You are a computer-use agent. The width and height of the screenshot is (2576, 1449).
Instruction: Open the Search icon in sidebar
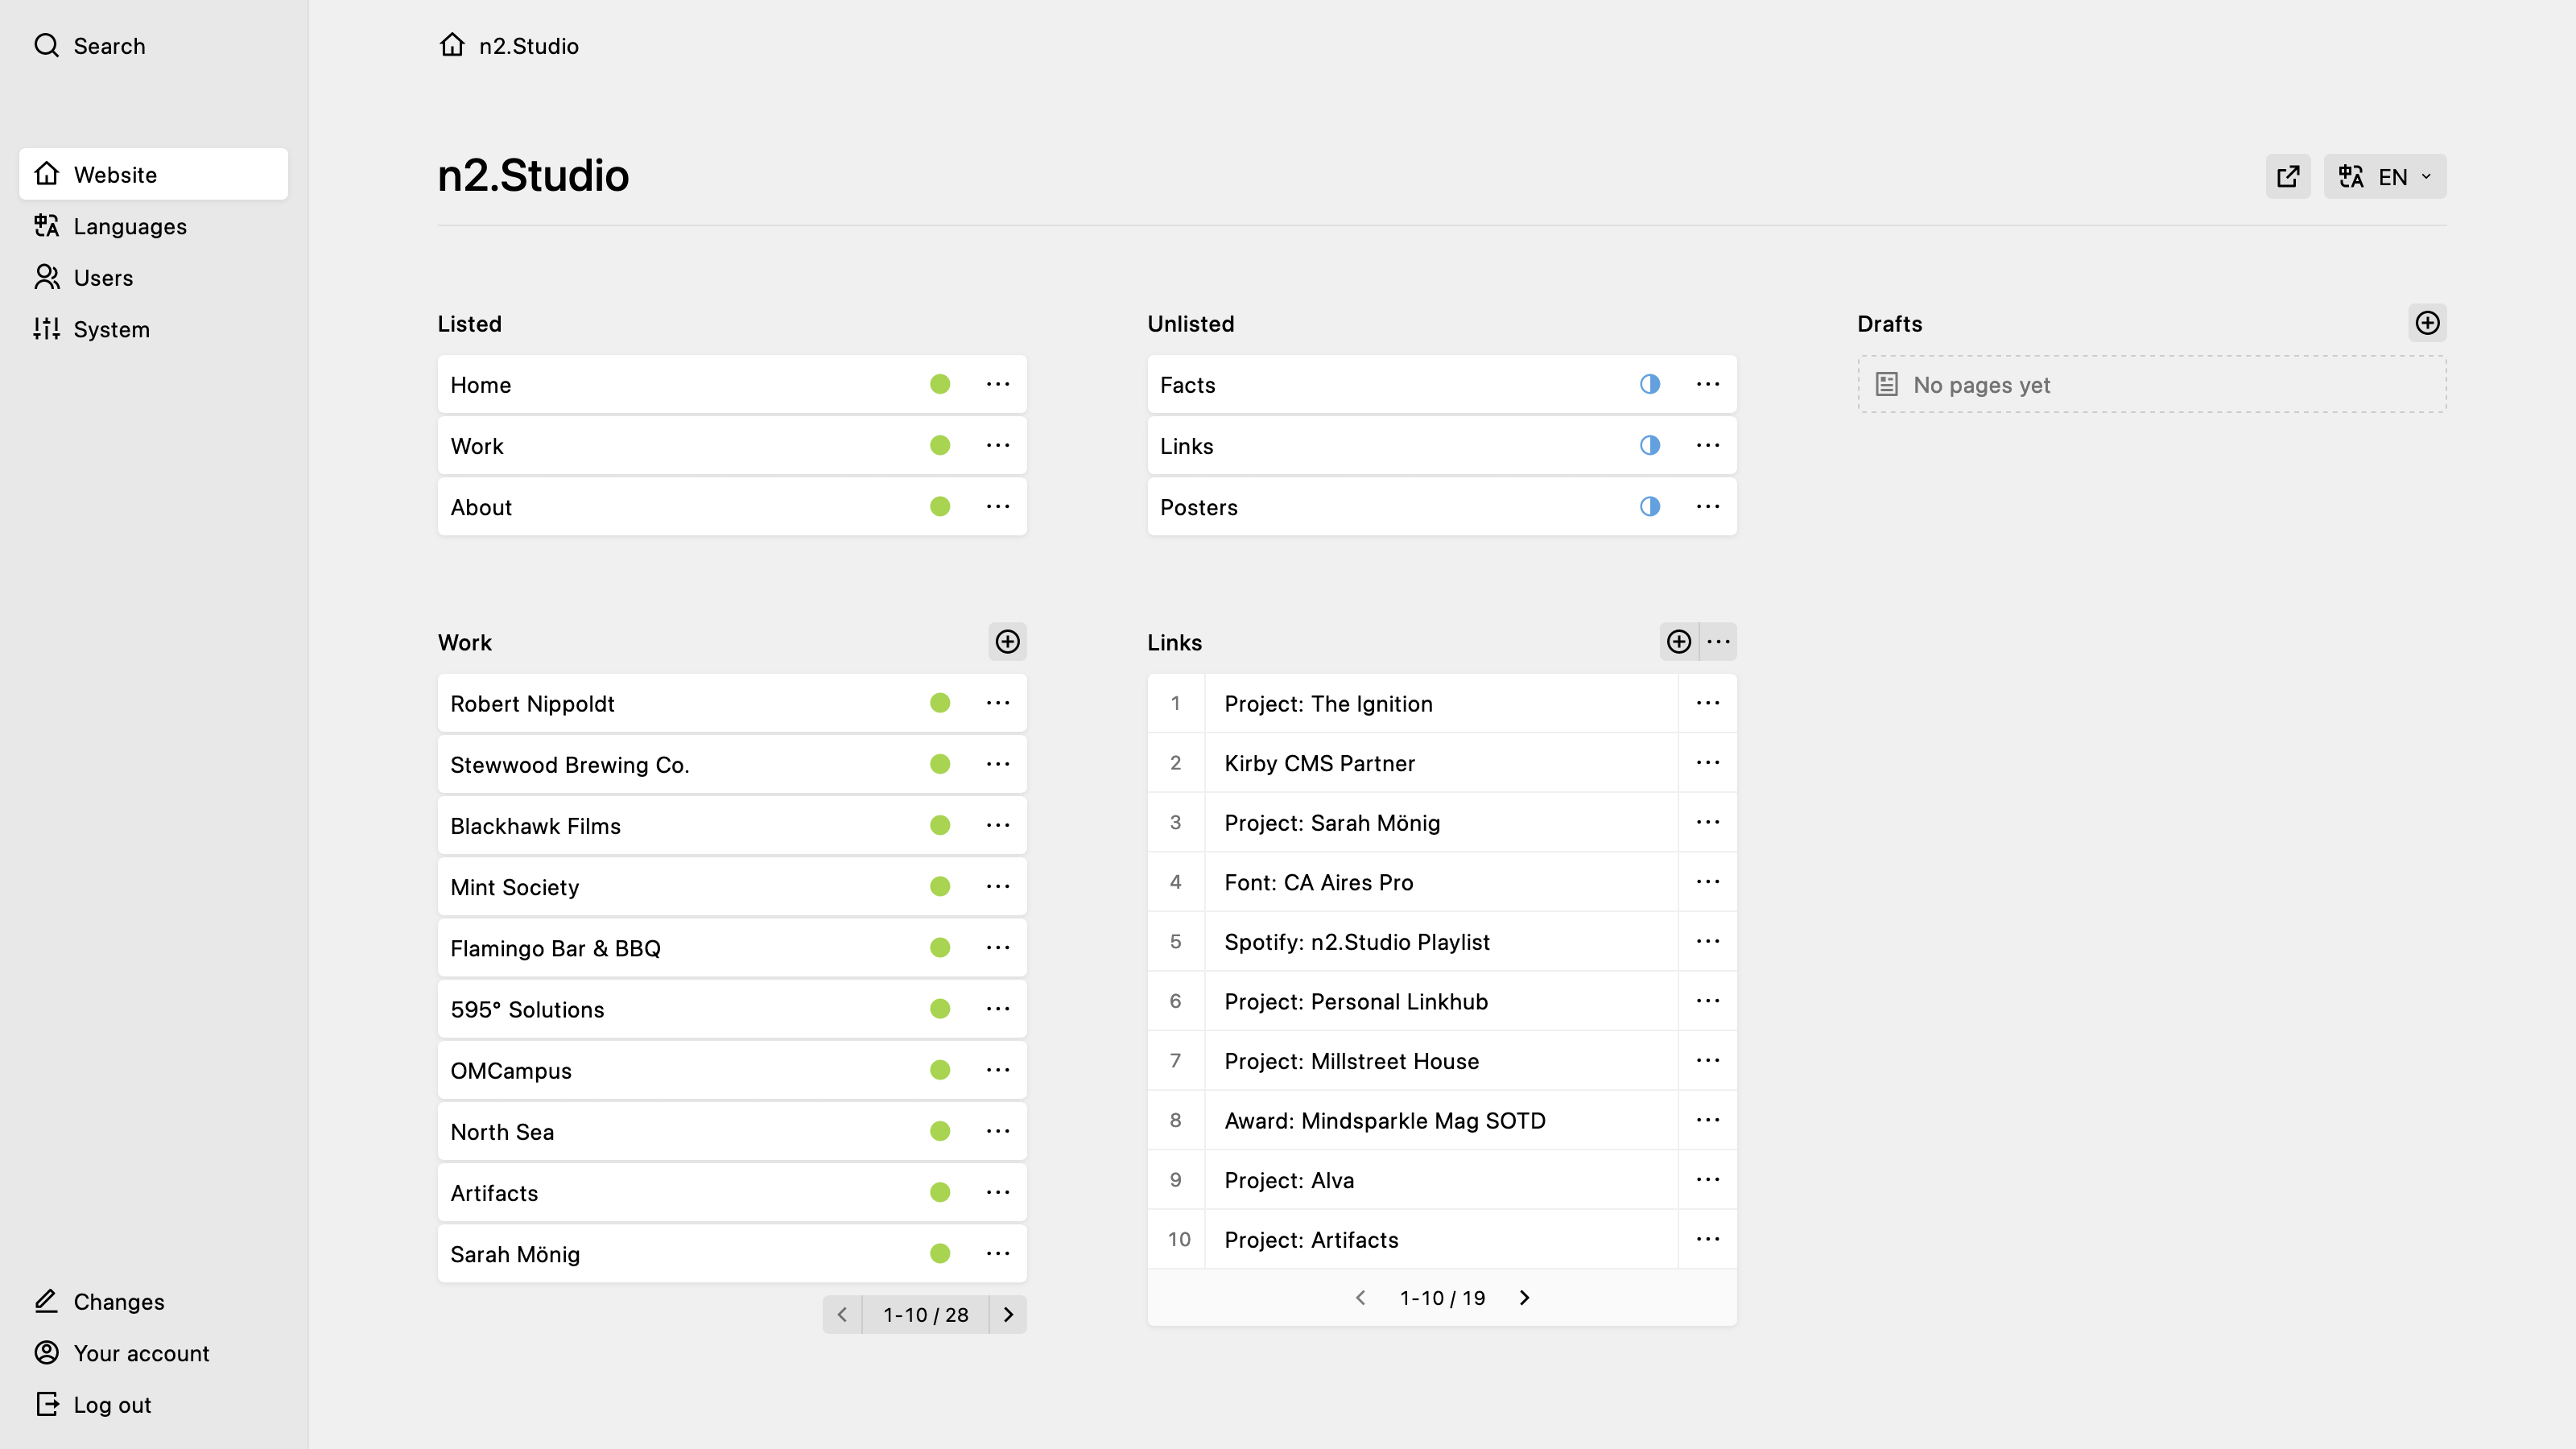(46, 45)
